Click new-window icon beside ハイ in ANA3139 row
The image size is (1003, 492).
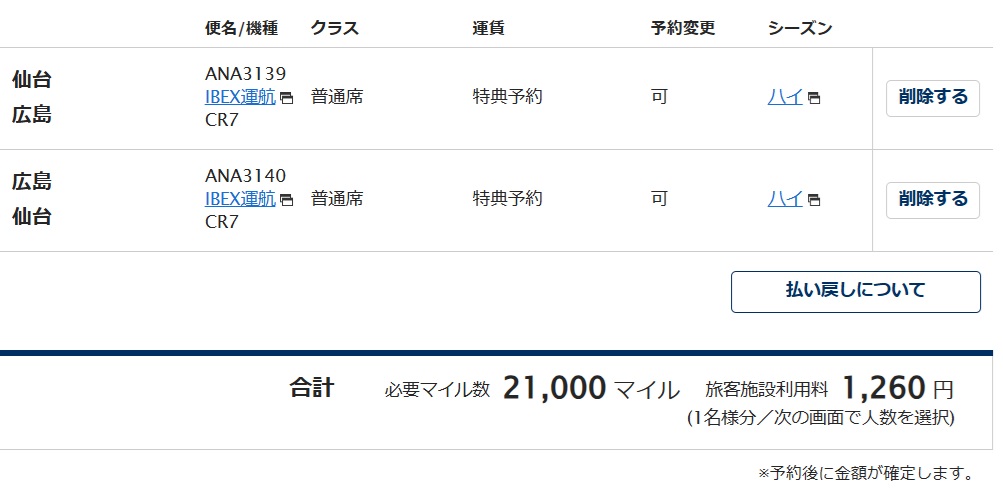(x=814, y=99)
